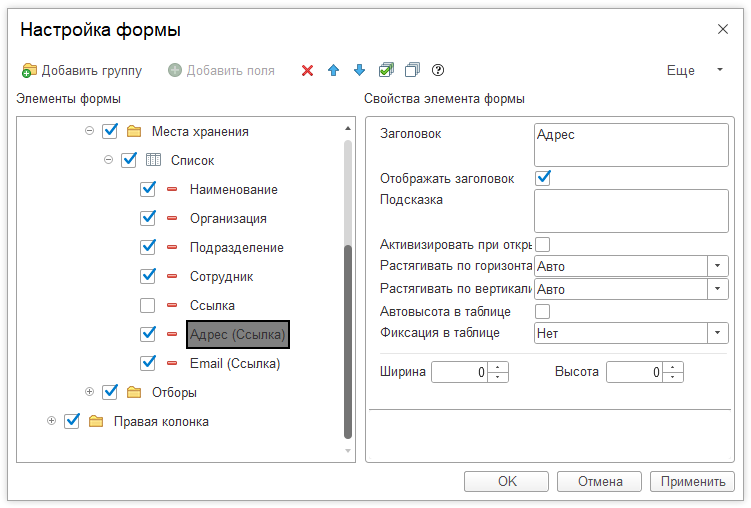This screenshot has height=508, width=751.
Task: Enable the Ссылка checkbox
Action: [x=148, y=305]
